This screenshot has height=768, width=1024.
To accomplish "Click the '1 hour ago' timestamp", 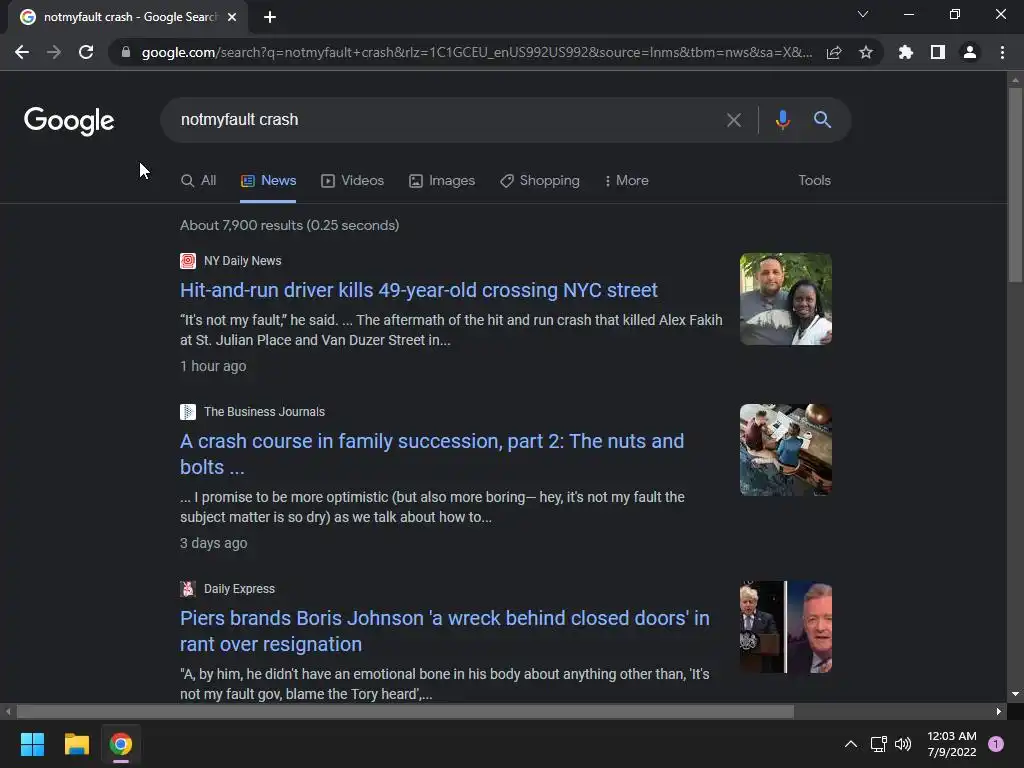I will [213, 366].
